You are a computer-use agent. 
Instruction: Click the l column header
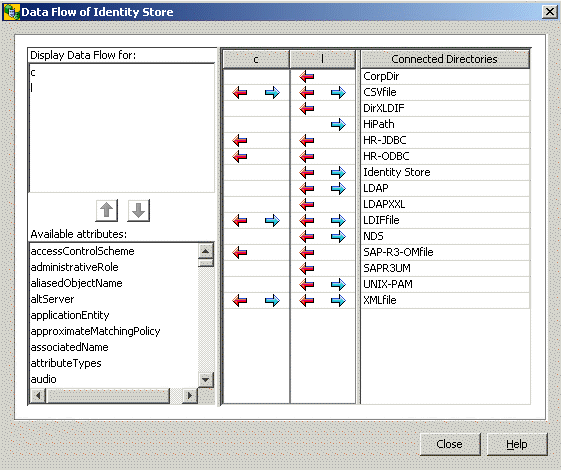tap(322, 59)
